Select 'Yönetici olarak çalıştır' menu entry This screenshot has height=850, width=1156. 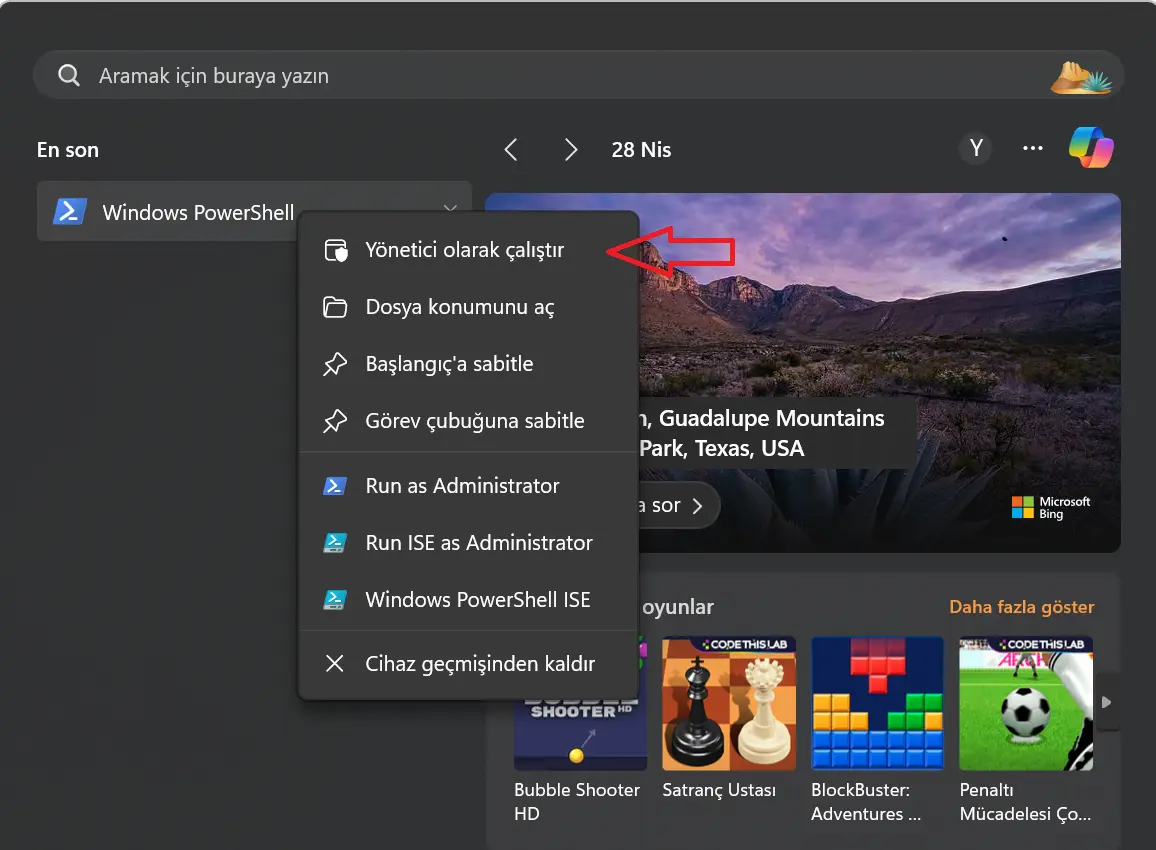pyautogui.click(x=468, y=250)
